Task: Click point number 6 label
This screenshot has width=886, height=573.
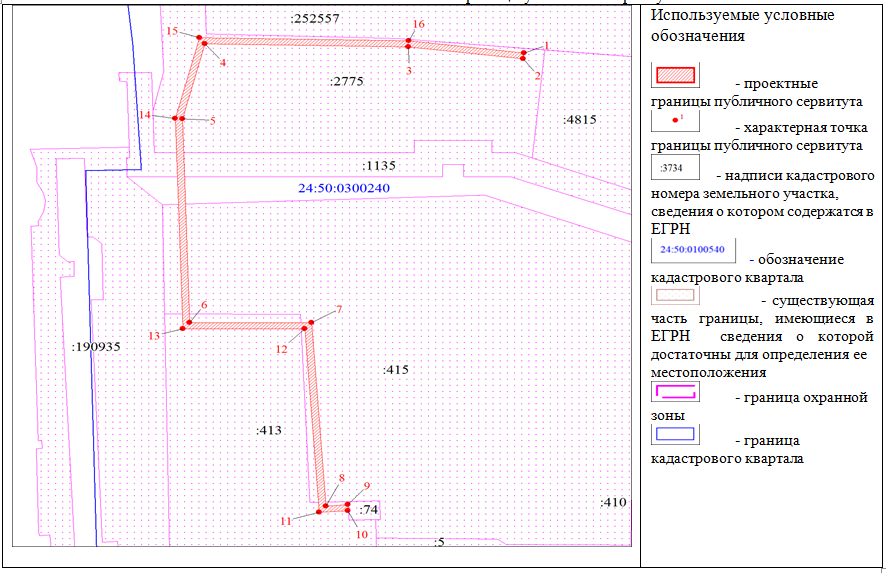Action: pyautogui.click(x=204, y=305)
